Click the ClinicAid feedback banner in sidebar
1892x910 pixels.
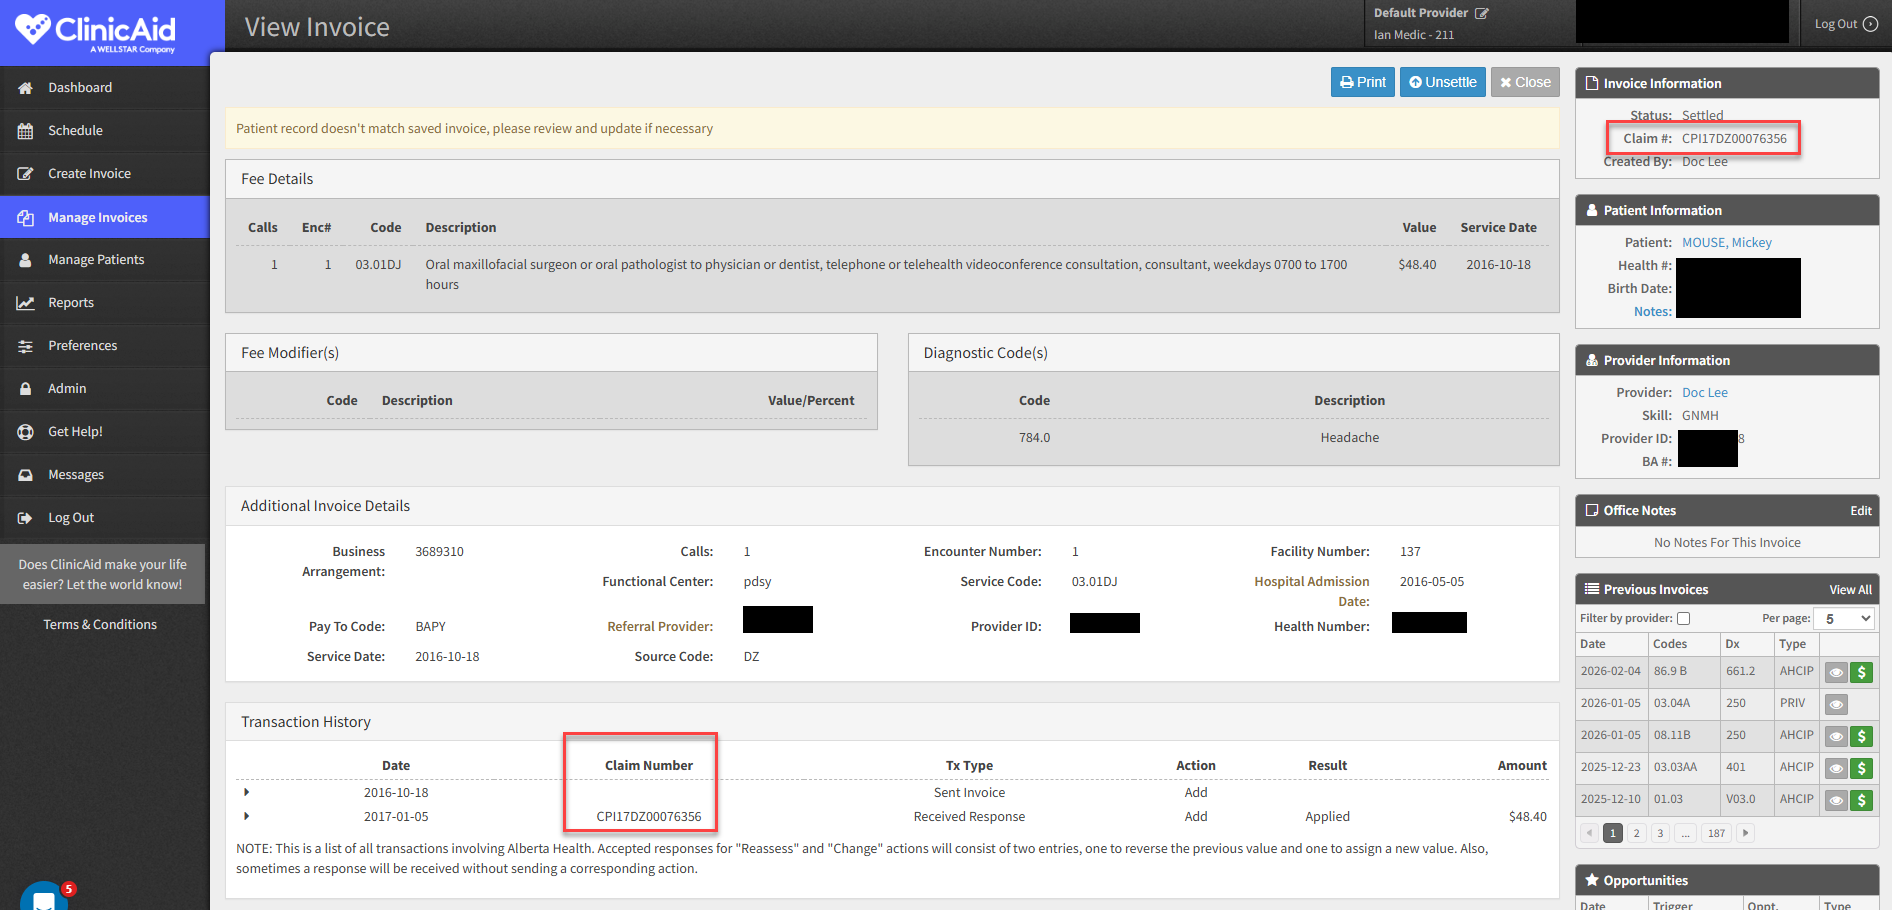pos(102,574)
